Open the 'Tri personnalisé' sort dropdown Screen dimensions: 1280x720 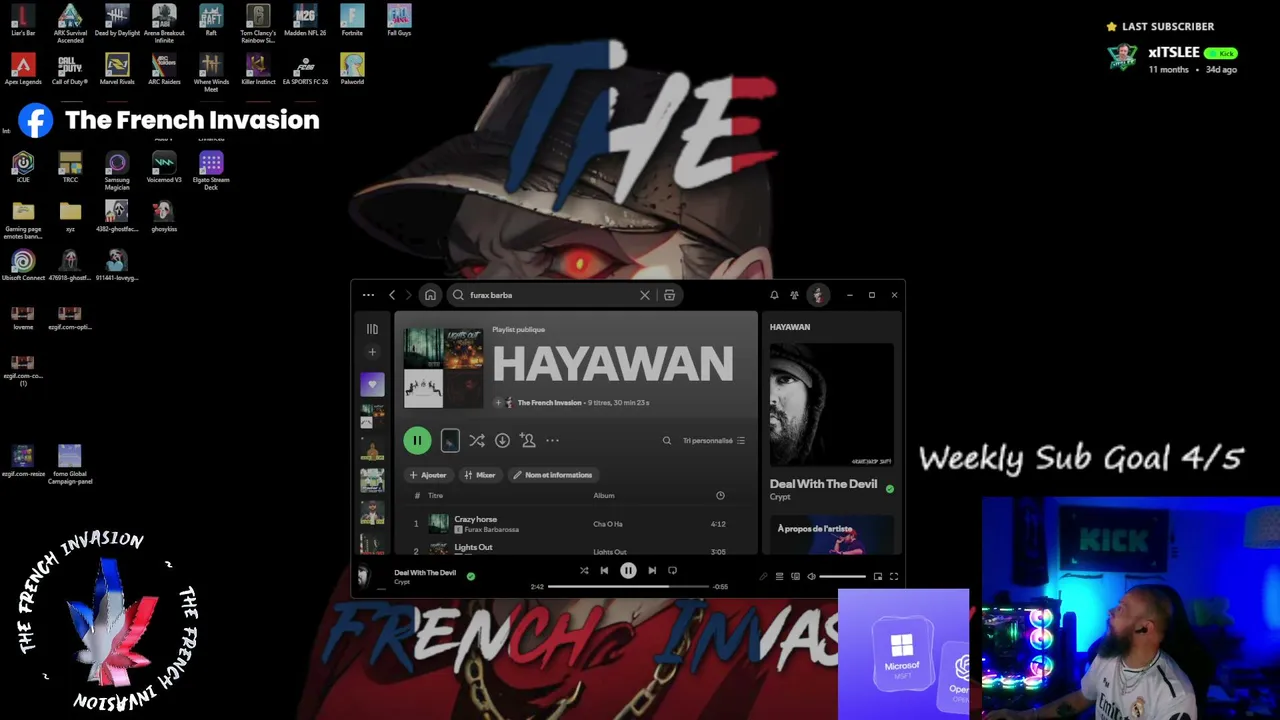(714, 440)
